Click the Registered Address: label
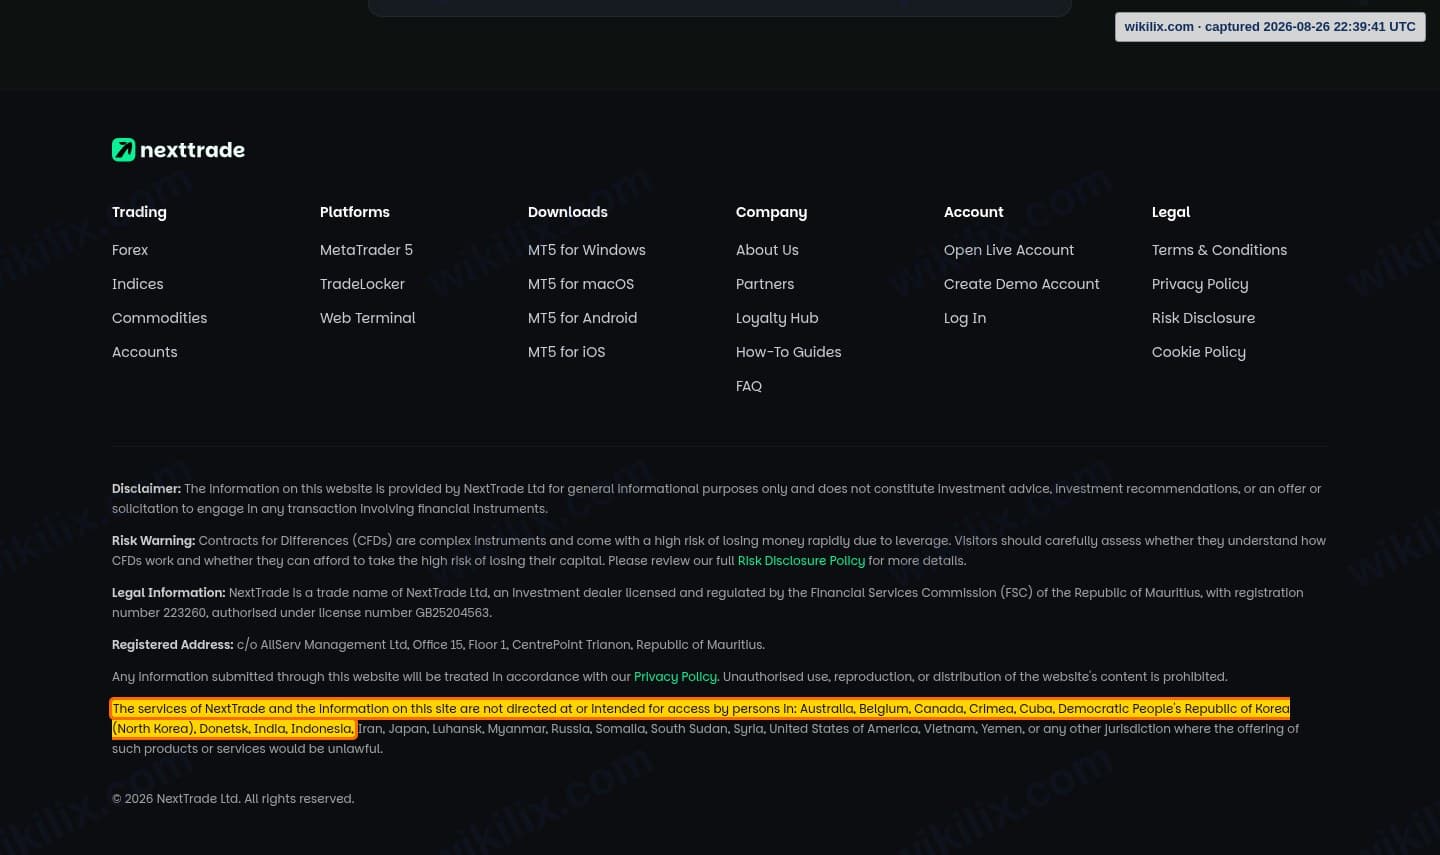The width and height of the screenshot is (1440, 855). pyautogui.click(x=172, y=645)
